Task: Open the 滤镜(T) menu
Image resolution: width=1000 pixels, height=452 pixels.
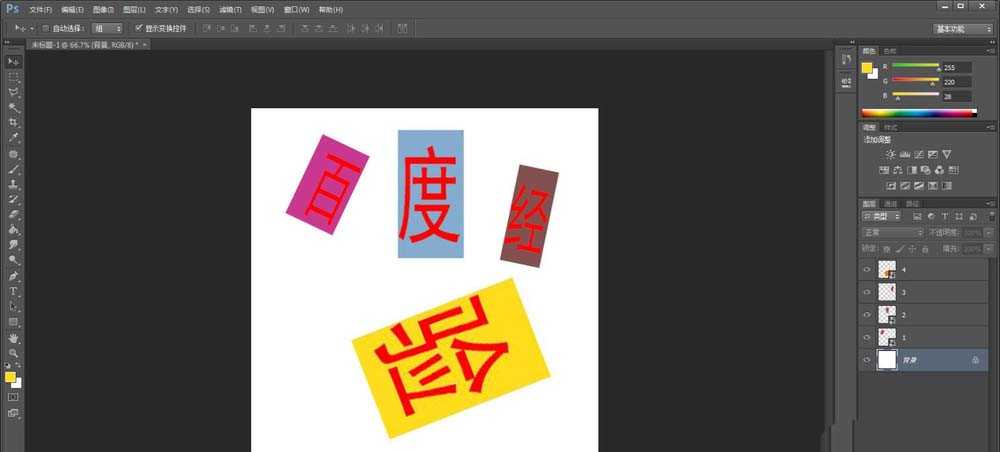Action: click(230, 9)
